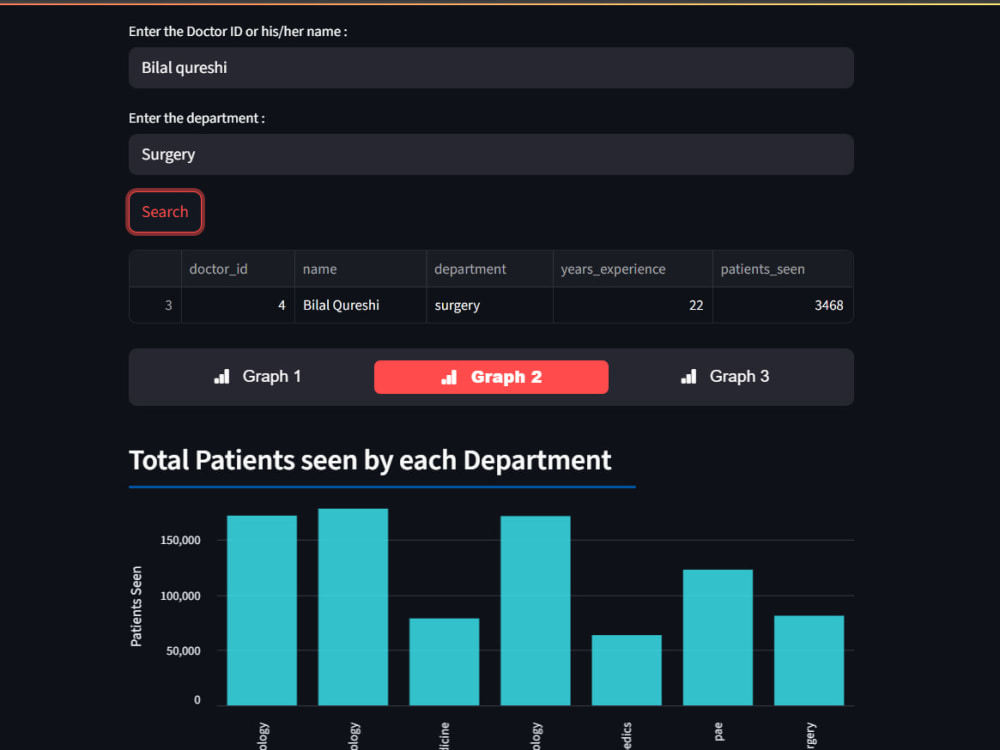Screen dimensions: 1000x750
Task: Click the bar chart icon beside Graph 3
Action: coord(689,376)
